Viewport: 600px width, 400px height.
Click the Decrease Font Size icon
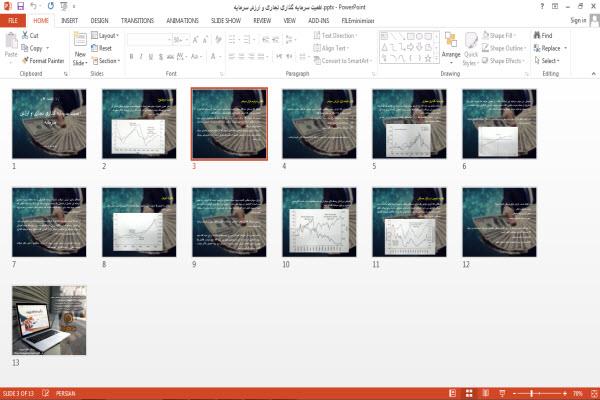205,40
